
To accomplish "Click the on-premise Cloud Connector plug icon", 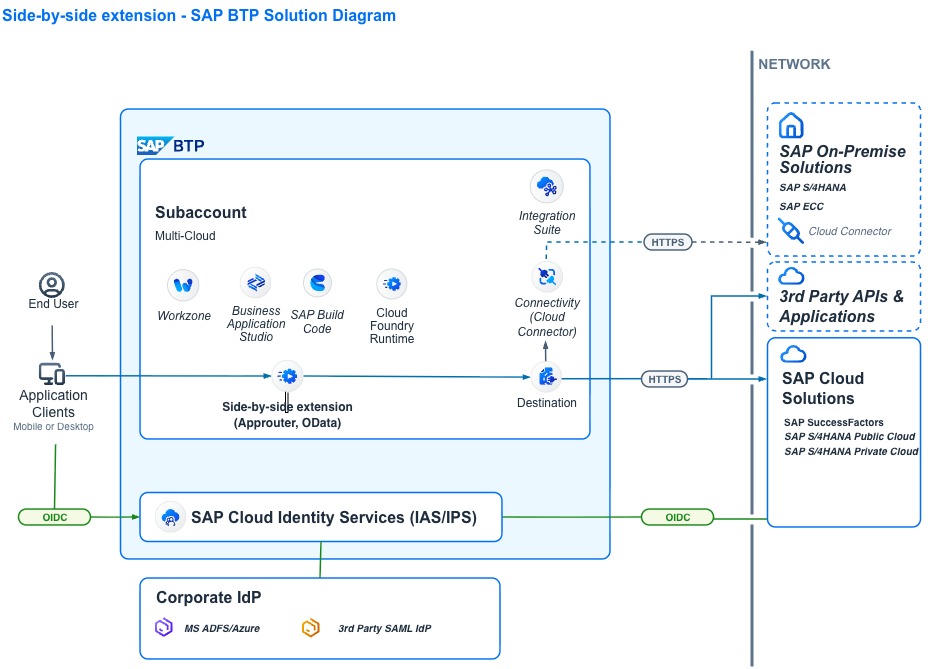I will [x=790, y=231].
